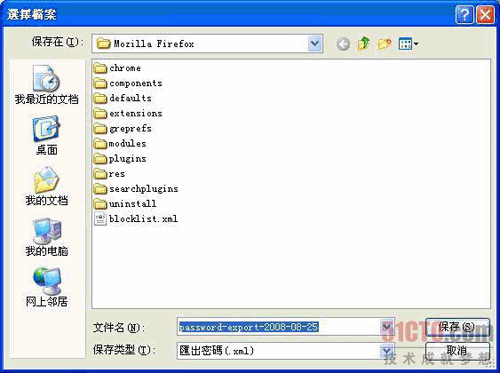This screenshot has height=373, width=500.
Task: Select the plugins folder
Action: [x=120, y=159]
